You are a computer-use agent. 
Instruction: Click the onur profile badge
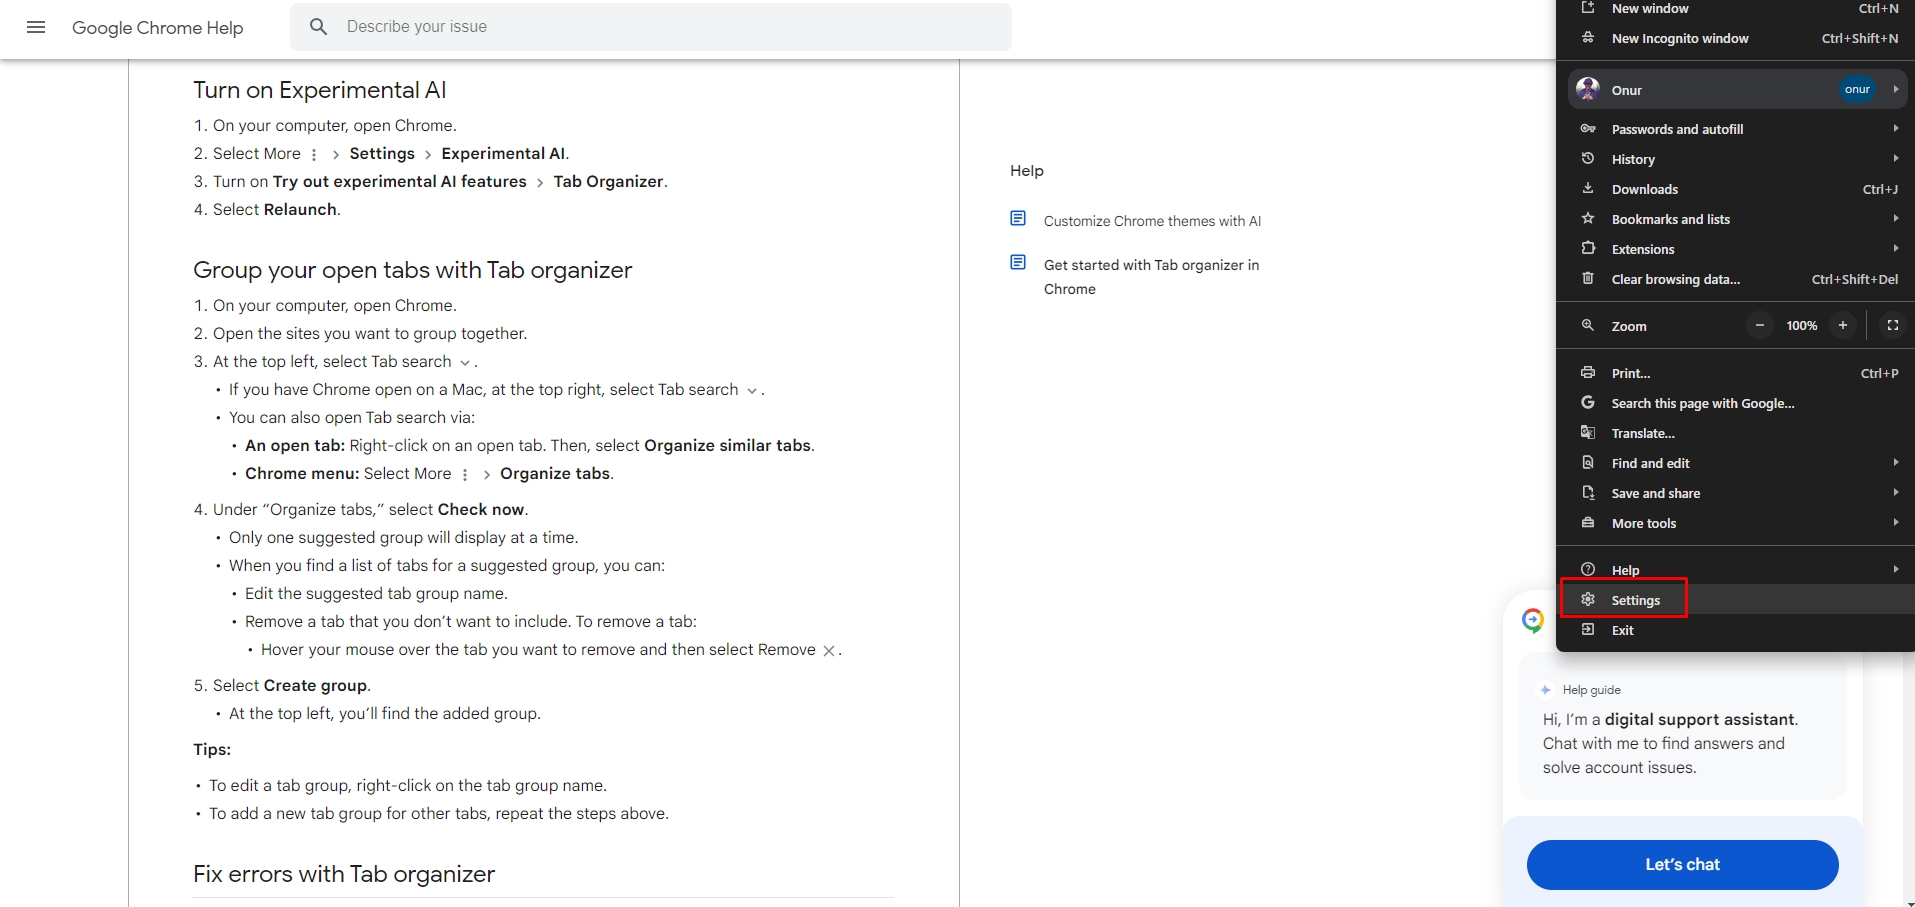point(1857,89)
